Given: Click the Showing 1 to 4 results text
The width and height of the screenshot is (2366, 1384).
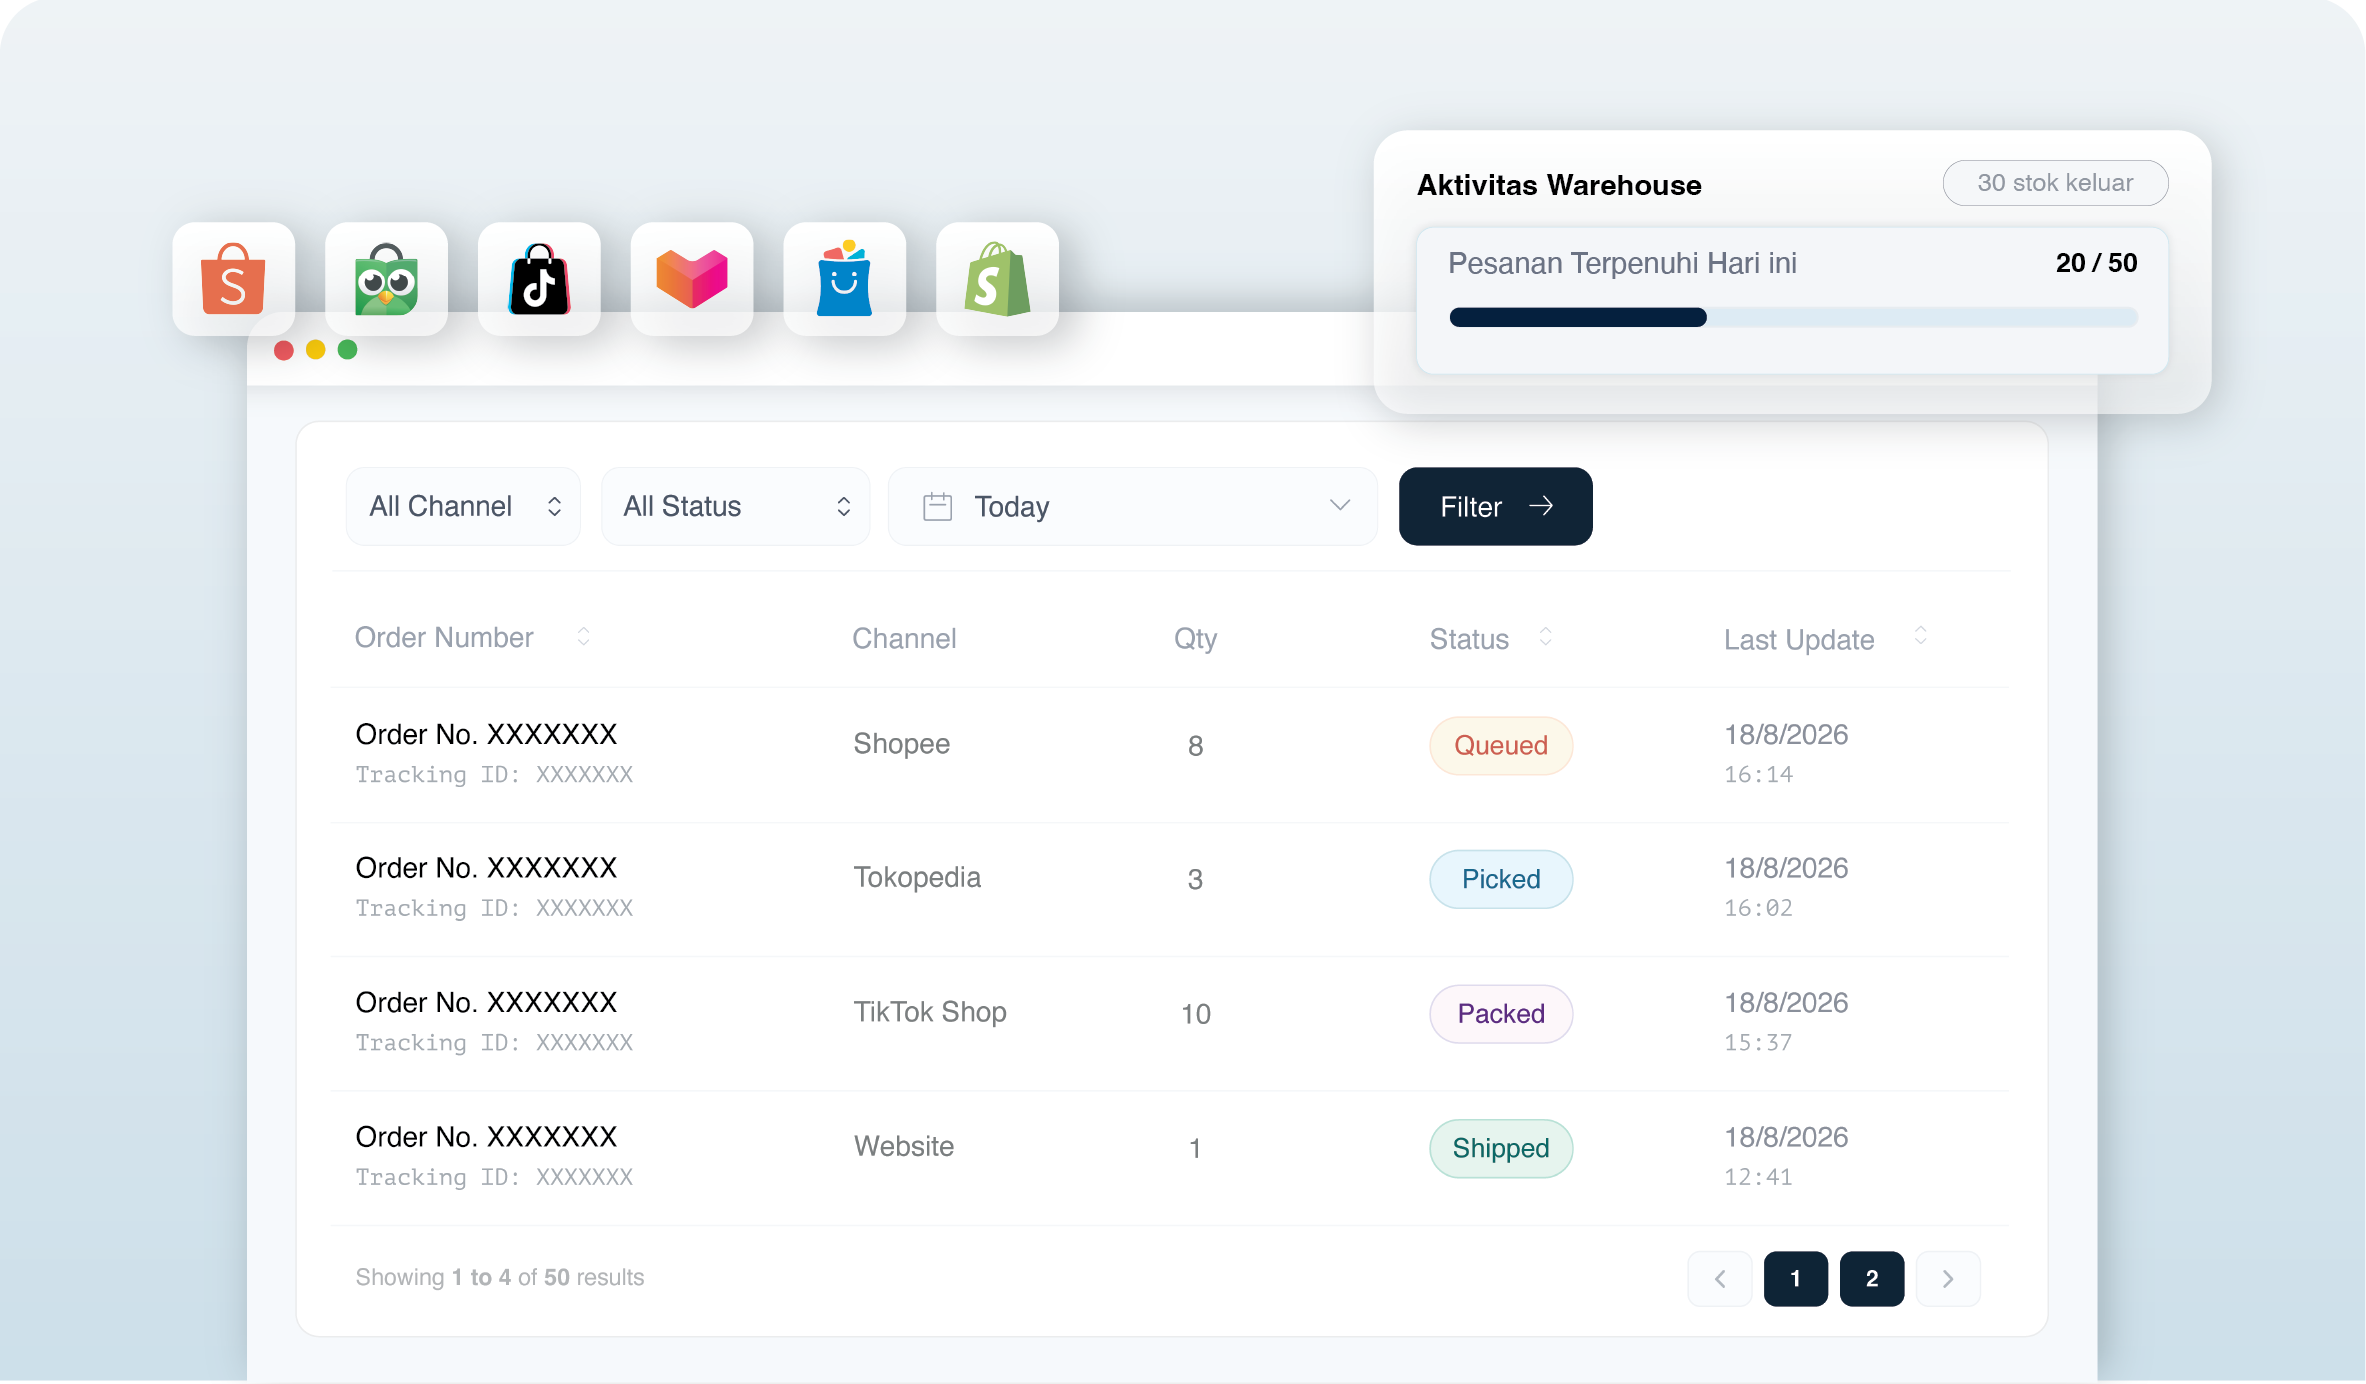Looking at the screenshot, I should [x=500, y=1277].
